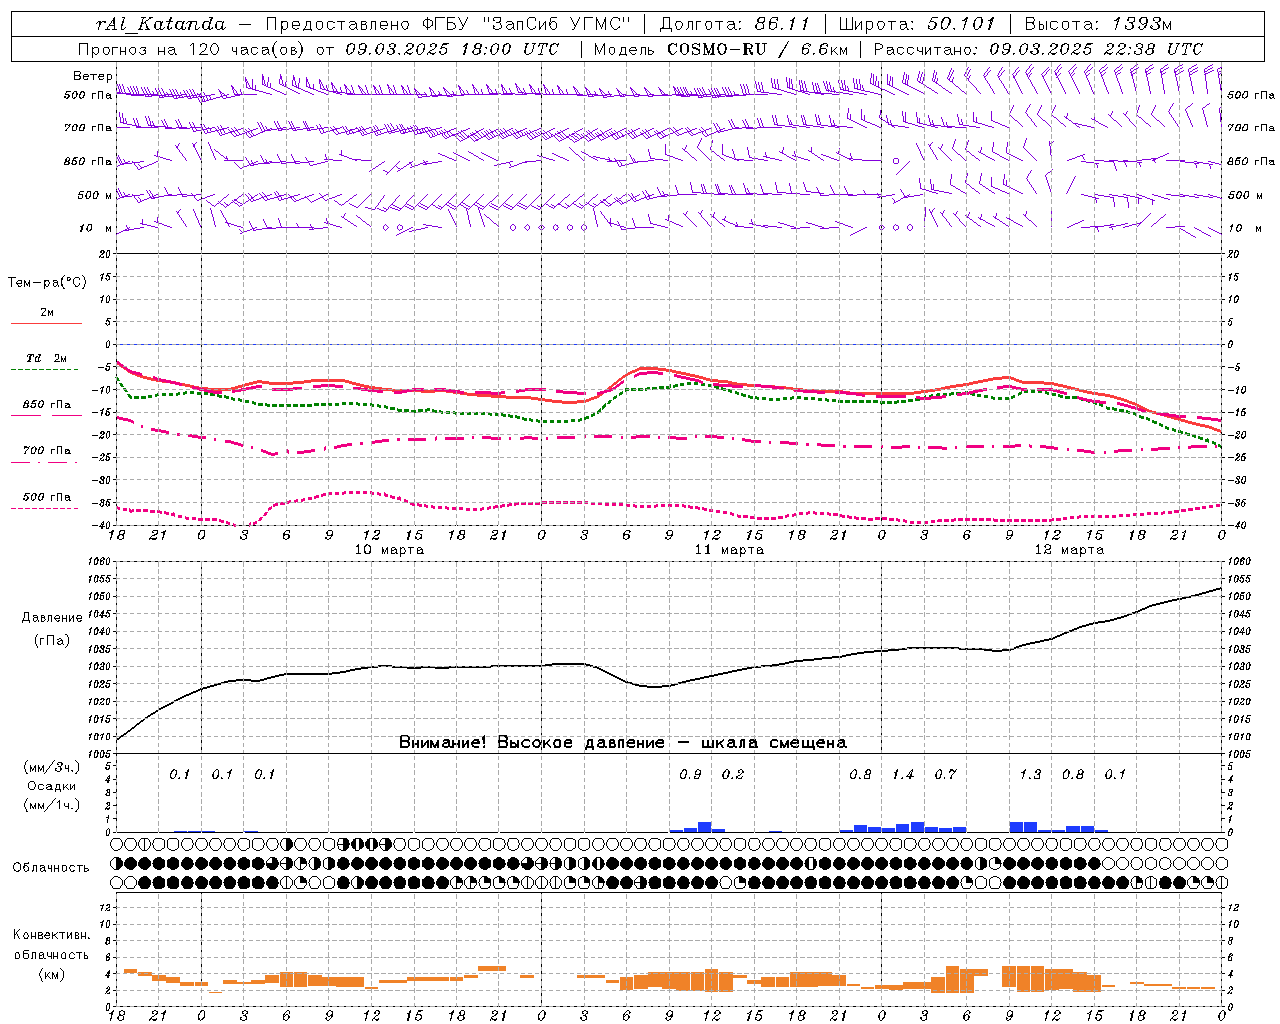
Task: Click the 'Облачность' cloudiness label
Action: pos(51,868)
